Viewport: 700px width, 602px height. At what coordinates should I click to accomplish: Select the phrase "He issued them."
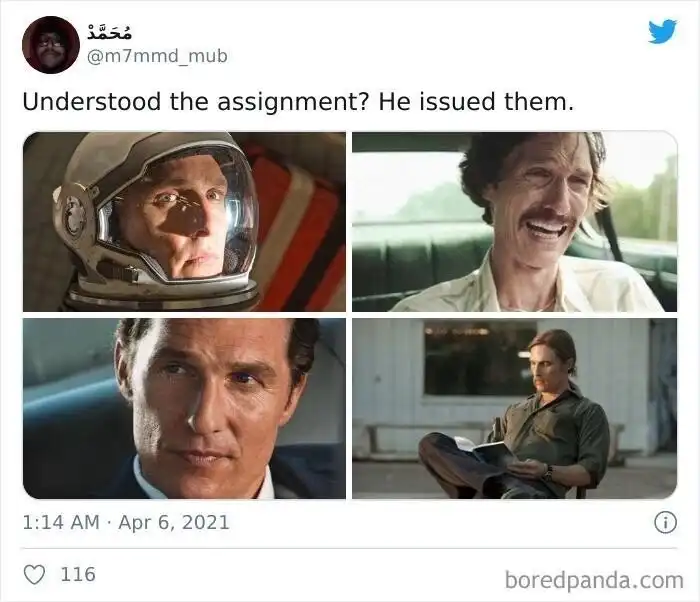point(476,102)
